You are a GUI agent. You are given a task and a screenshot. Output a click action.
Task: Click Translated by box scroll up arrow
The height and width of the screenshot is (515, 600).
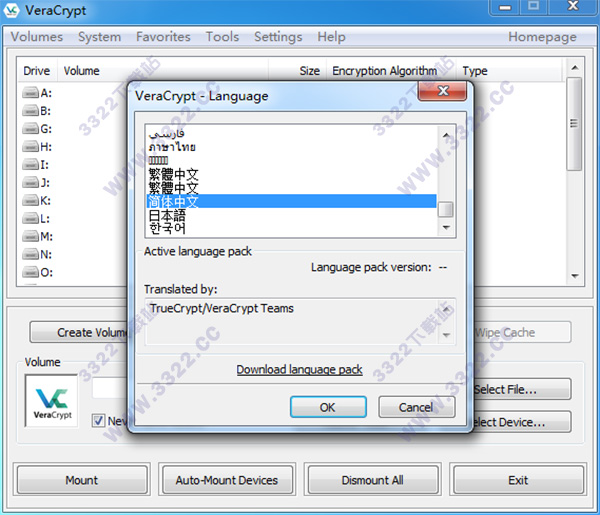pos(446,308)
